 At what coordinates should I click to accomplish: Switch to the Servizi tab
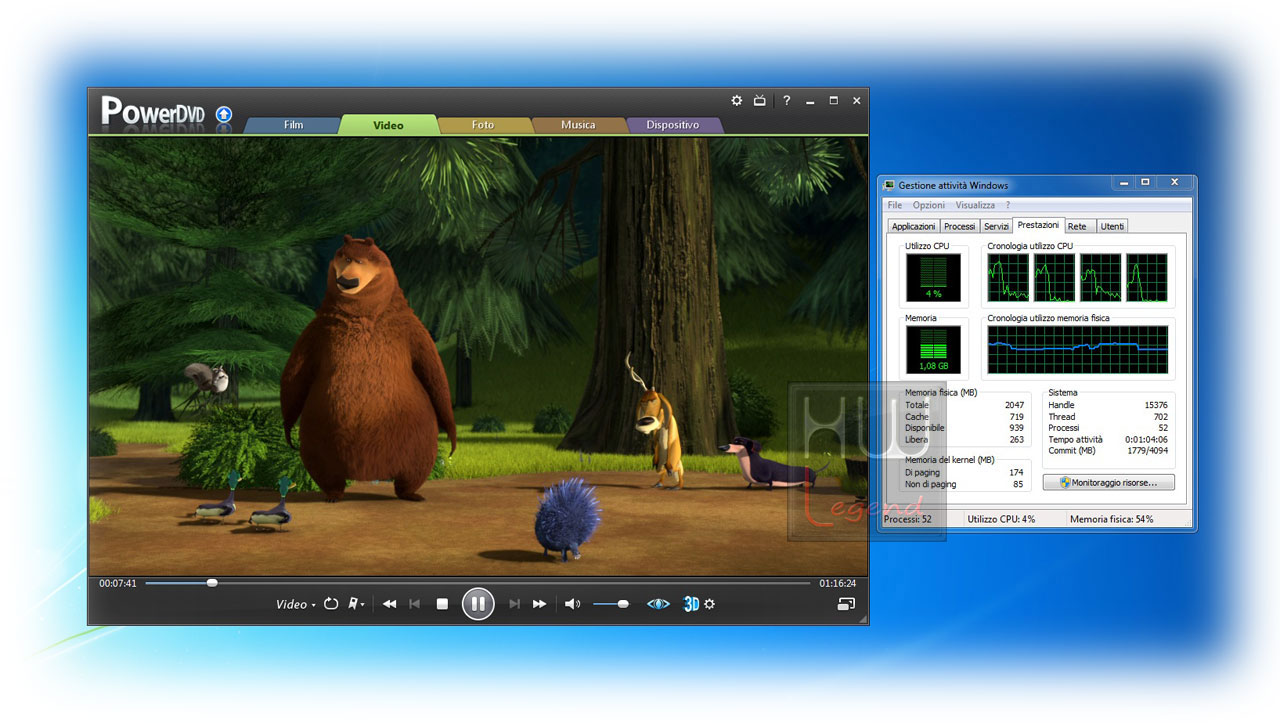996,226
